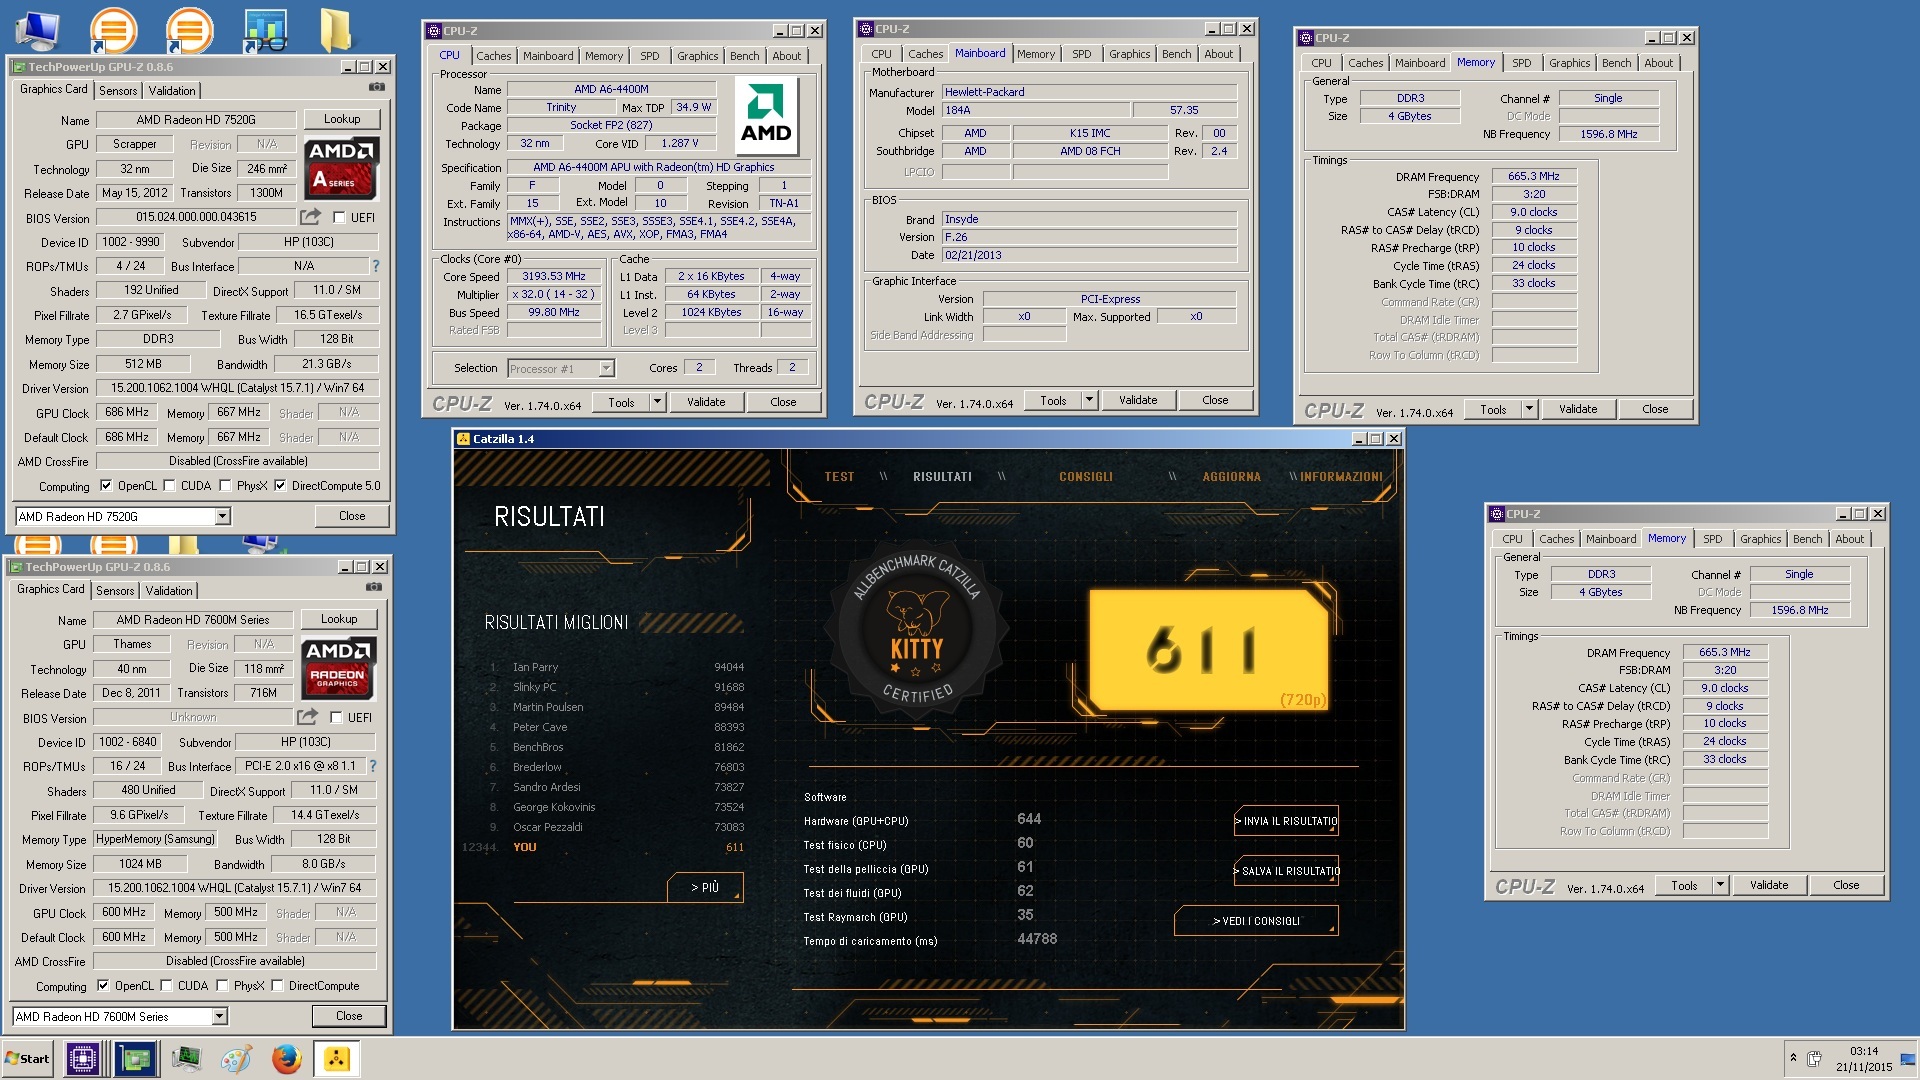The height and width of the screenshot is (1080, 1920).
Task: Click the Windows Start button
Action: coord(28,1058)
